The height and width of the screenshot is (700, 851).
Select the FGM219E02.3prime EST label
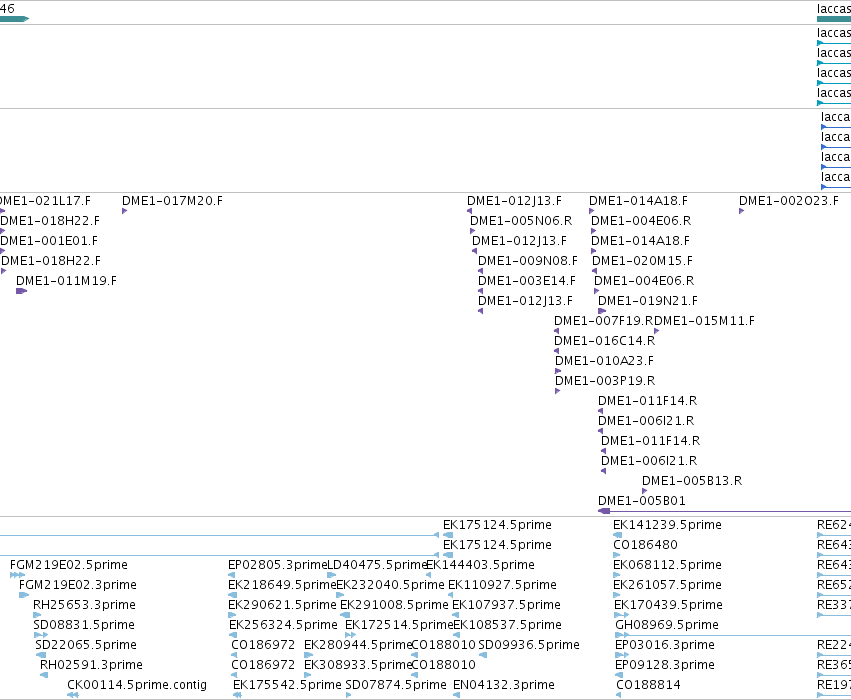click(78, 585)
